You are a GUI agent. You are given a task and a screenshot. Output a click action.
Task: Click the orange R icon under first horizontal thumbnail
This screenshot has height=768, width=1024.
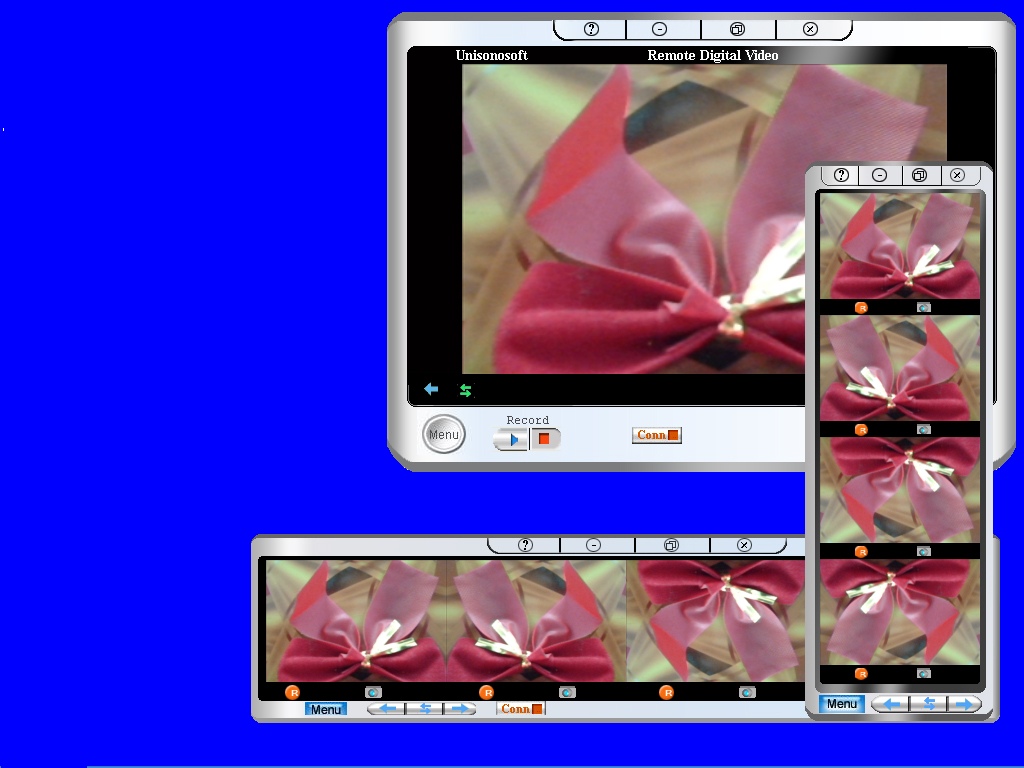tap(292, 692)
